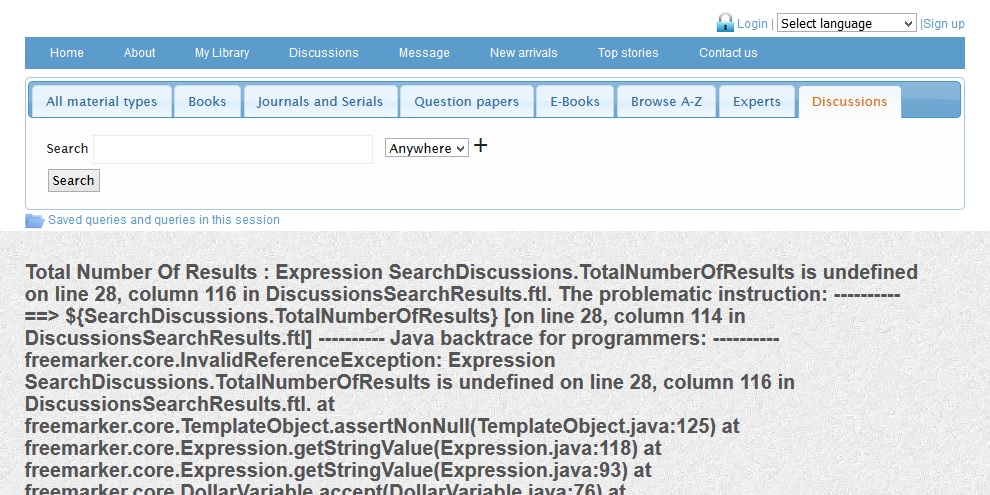
Task: Open the Top stories menu item
Action: tap(628, 53)
